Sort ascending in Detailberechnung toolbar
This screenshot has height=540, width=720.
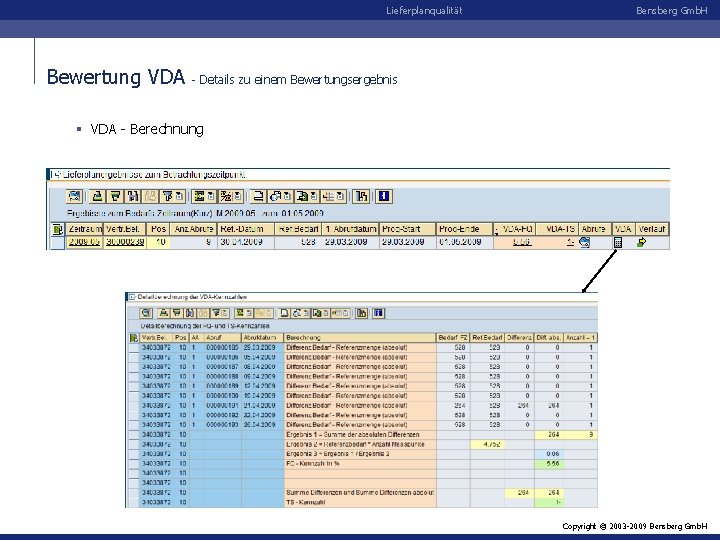point(163,313)
